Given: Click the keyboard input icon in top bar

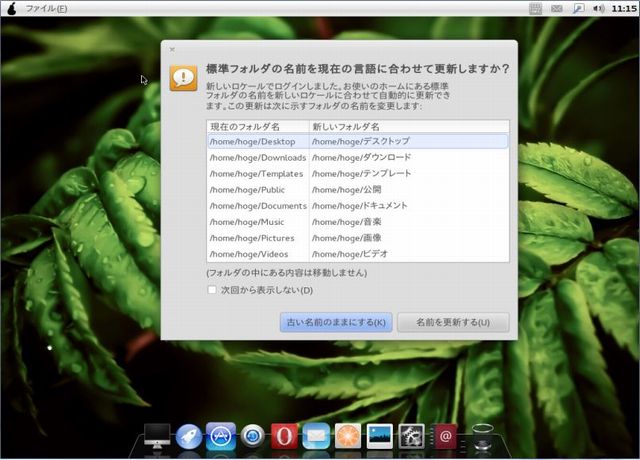Looking at the screenshot, I should [x=536, y=8].
